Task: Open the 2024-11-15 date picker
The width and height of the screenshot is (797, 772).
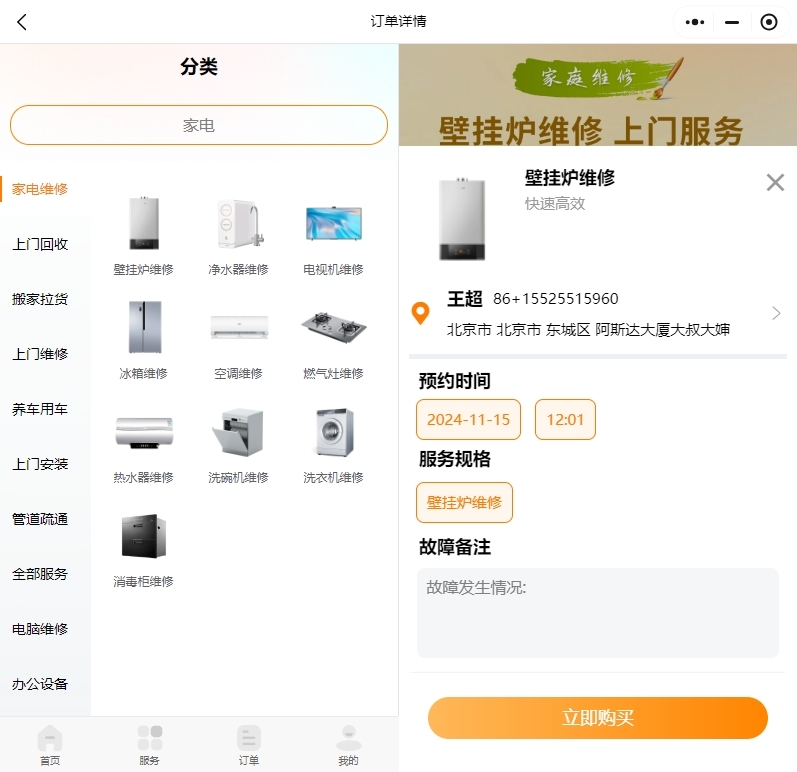Action: click(x=468, y=420)
